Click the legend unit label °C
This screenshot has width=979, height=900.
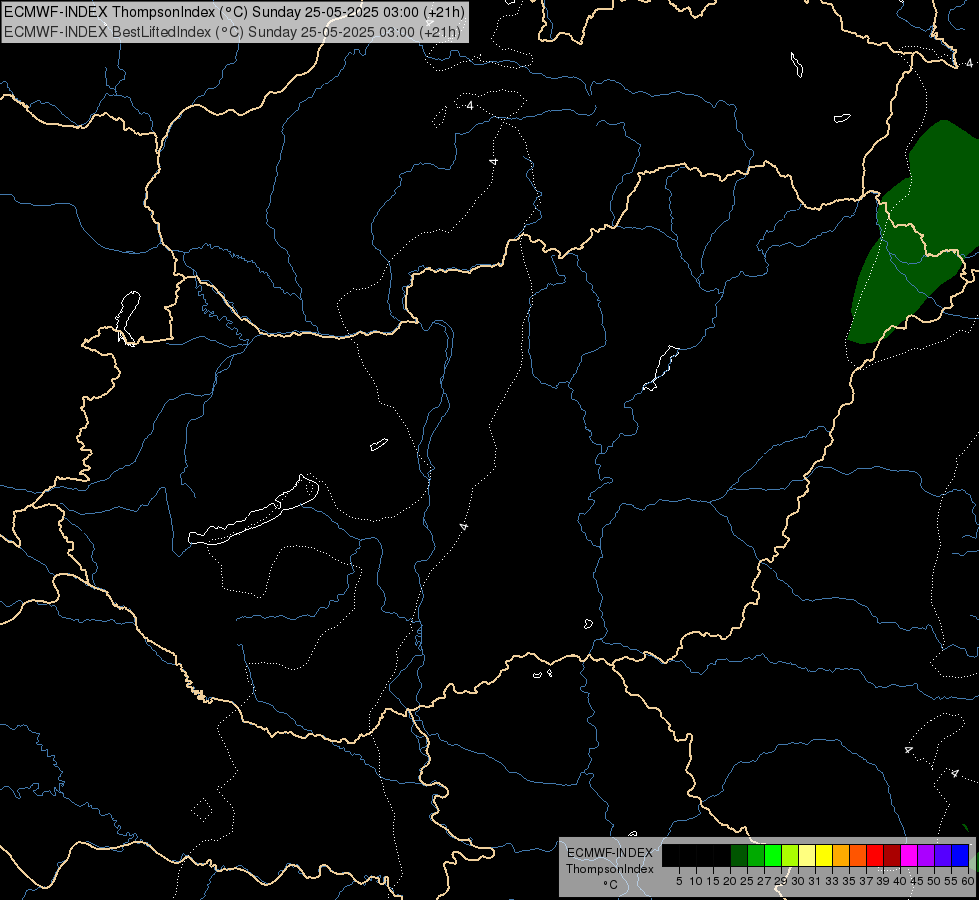[611, 885]
